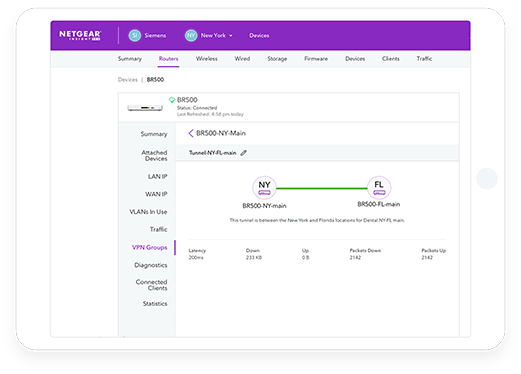
Task: Select the FL router node icon
Action: point(379,187)
